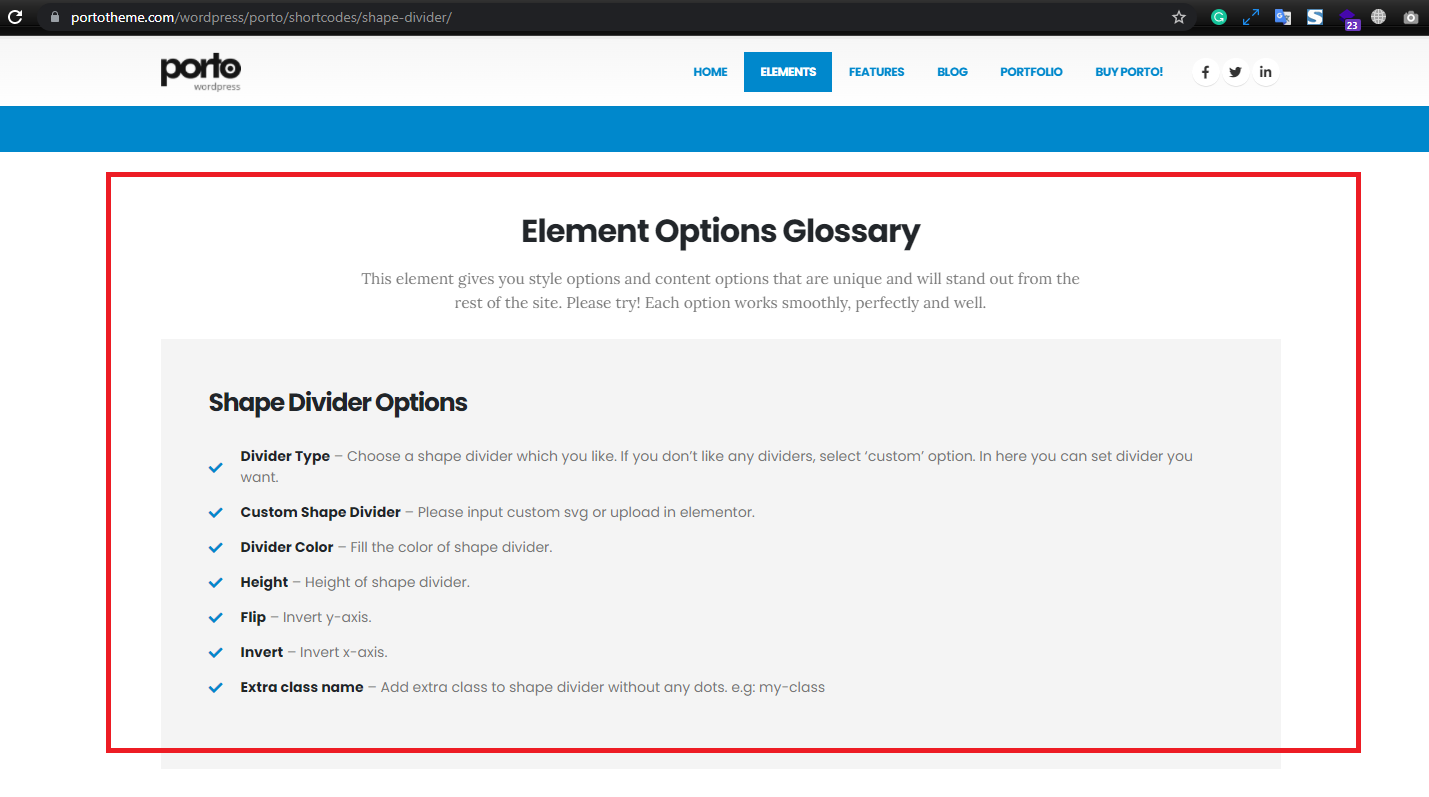Viewport: 1429px width, 797px height.
Task: Click the checkmark beside Height
Action: (215, 583)
